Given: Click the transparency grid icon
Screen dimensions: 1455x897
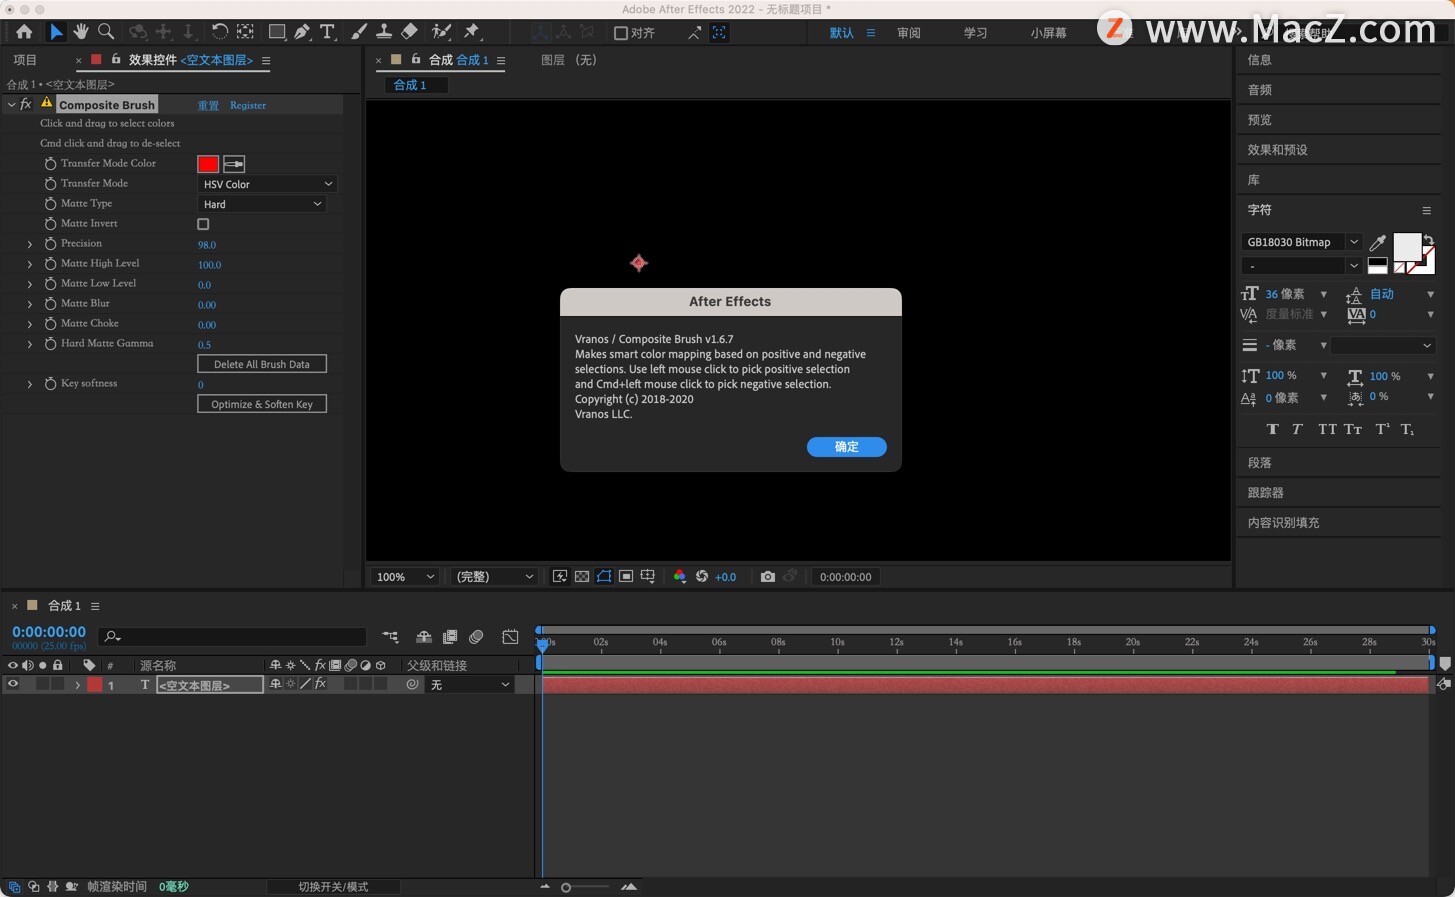Looking at the screenshot, I should 582,577.
